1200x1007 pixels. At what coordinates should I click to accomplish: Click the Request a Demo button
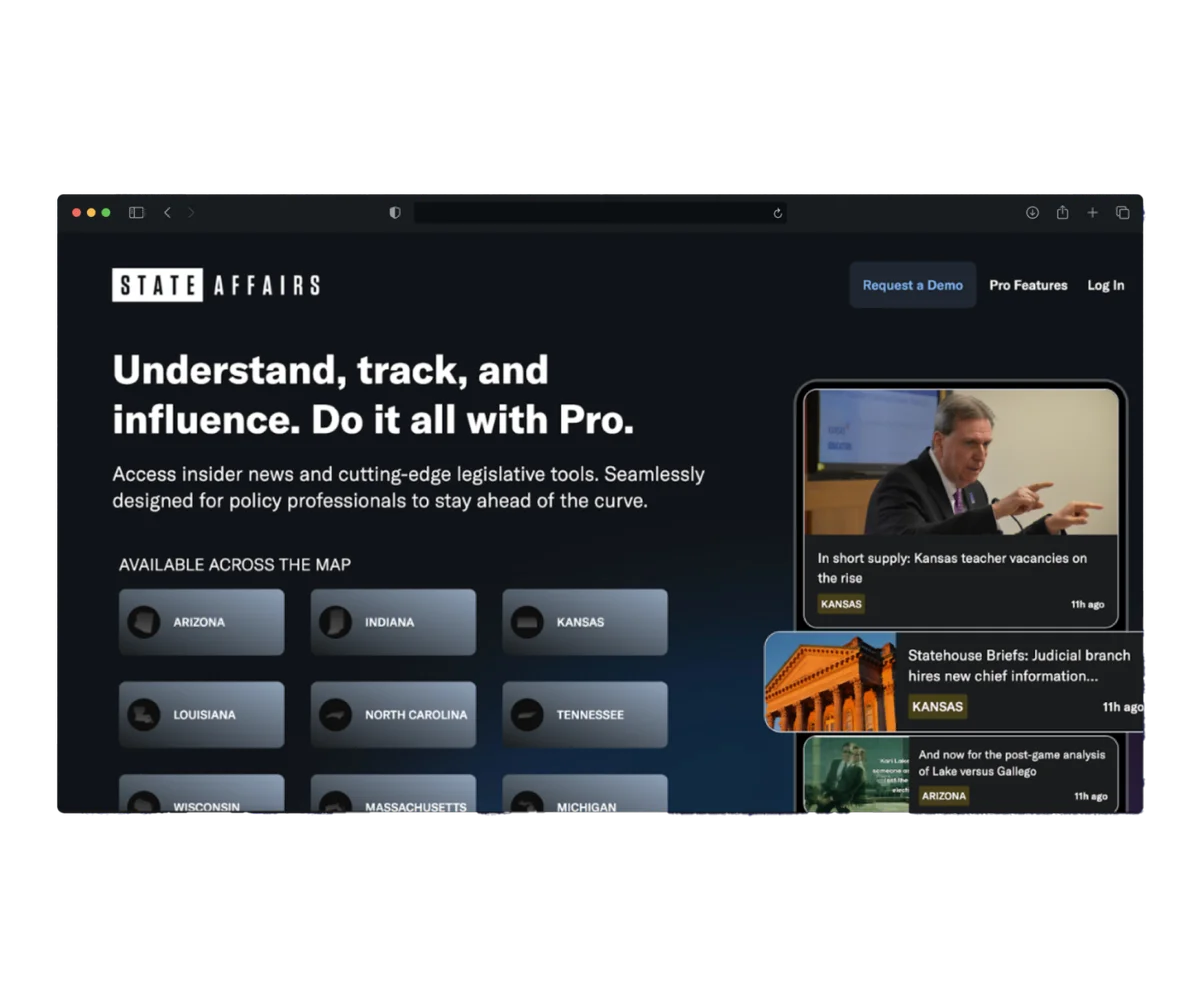(x=912, y=285)
